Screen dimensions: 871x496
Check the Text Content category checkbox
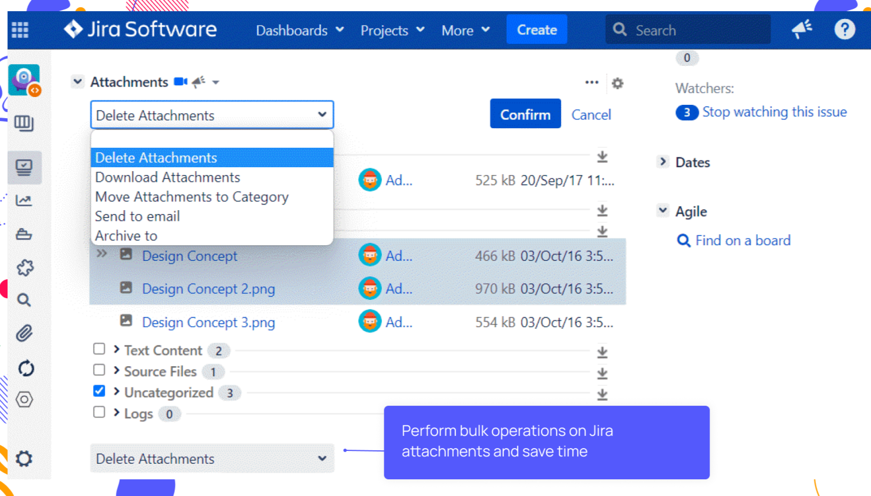pos(99,349)
